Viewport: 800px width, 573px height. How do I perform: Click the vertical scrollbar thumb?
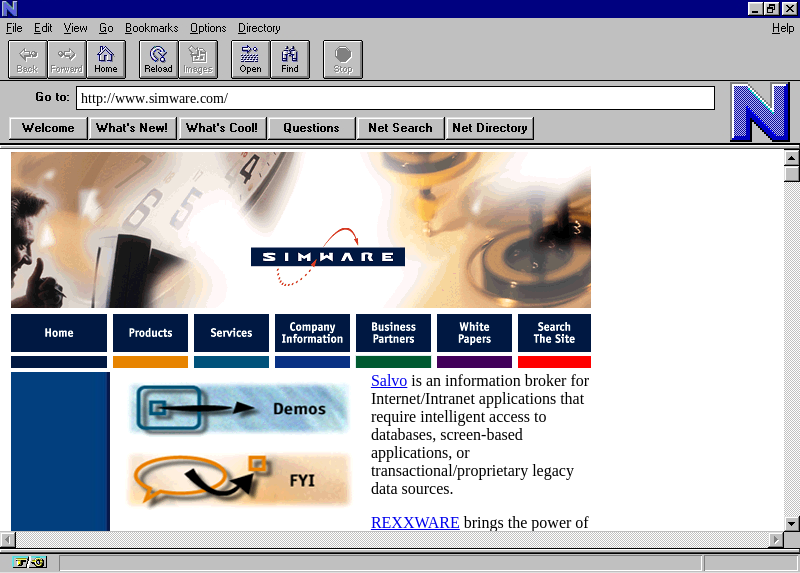click(x=791, y=173)
